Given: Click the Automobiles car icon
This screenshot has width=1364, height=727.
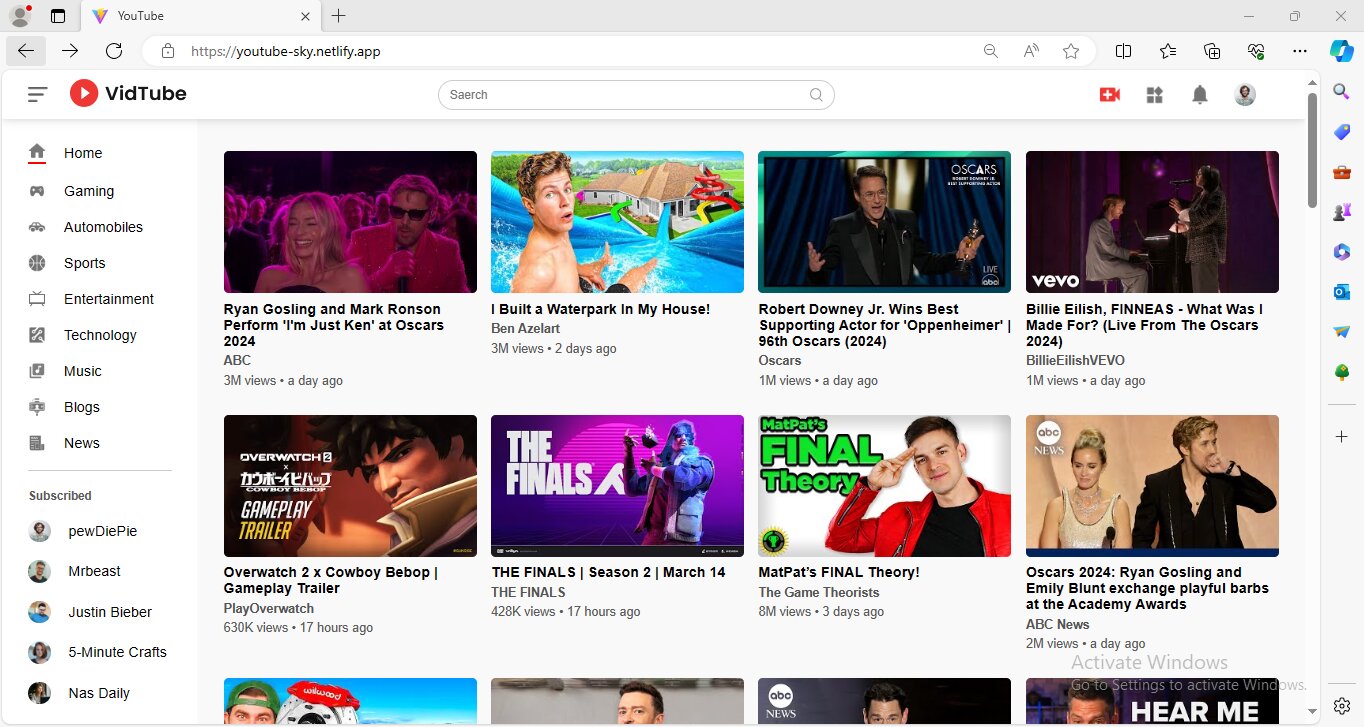Looking at the screenshot, I should tap(37, 227).
